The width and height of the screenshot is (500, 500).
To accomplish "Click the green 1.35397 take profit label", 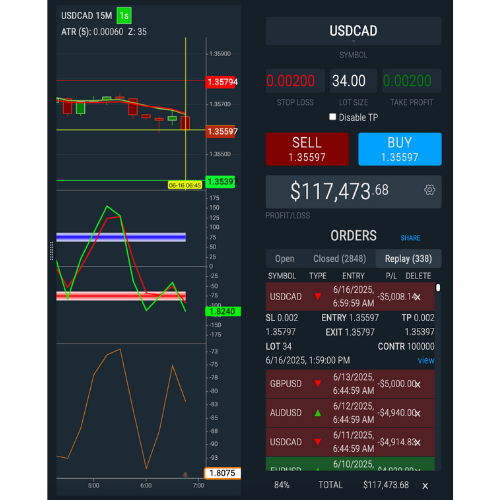I will pyautogui.click(x=221, y=182).
